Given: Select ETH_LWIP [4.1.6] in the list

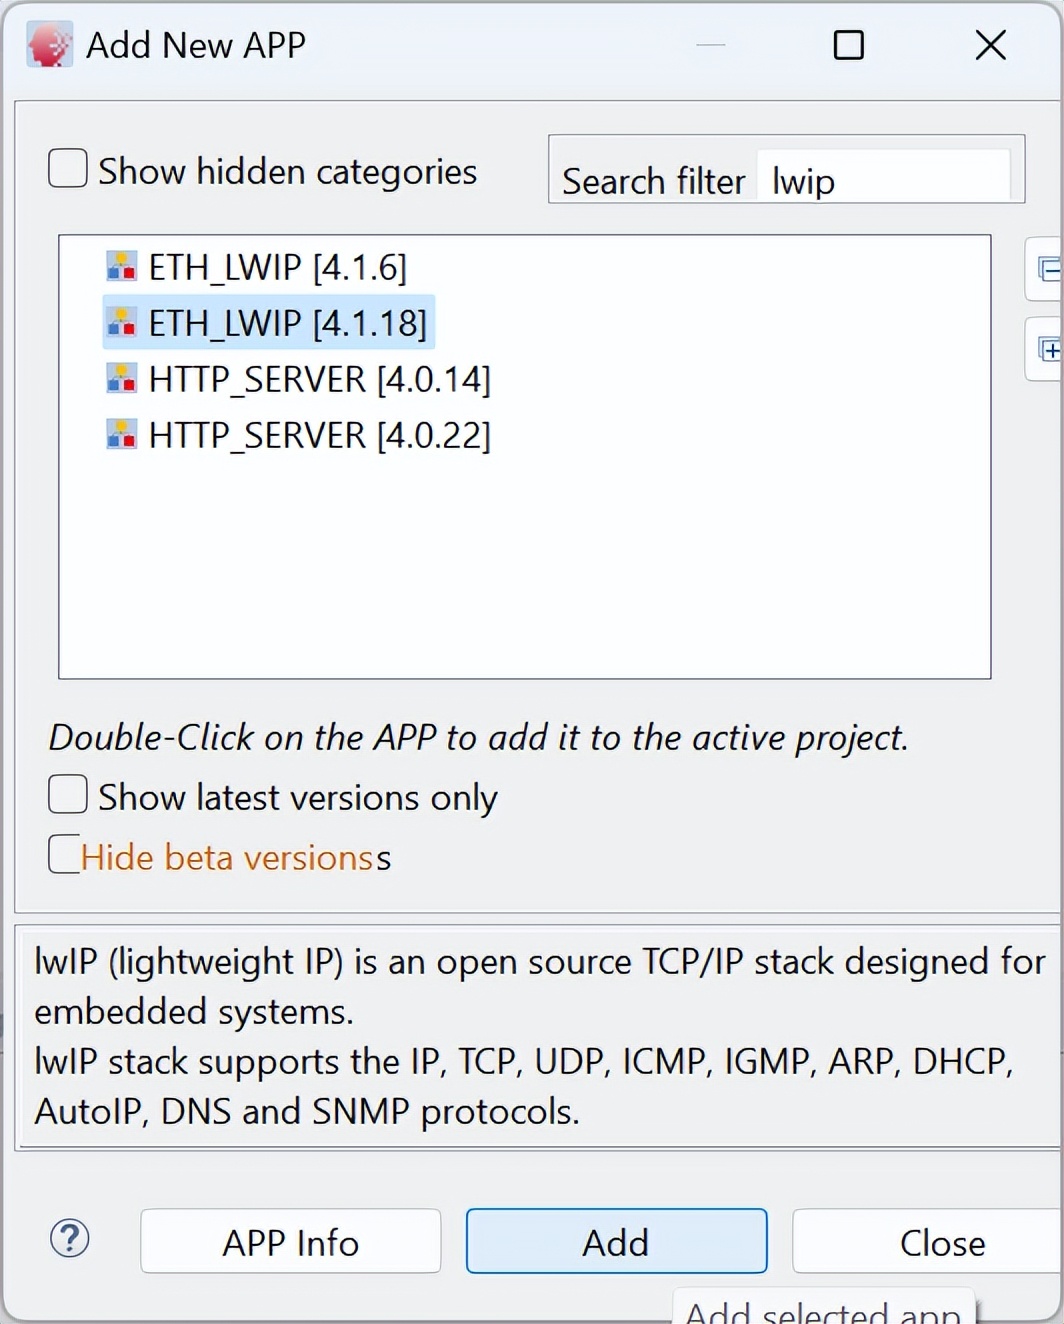Looking at the screenshot, I should tap(278, 267).
